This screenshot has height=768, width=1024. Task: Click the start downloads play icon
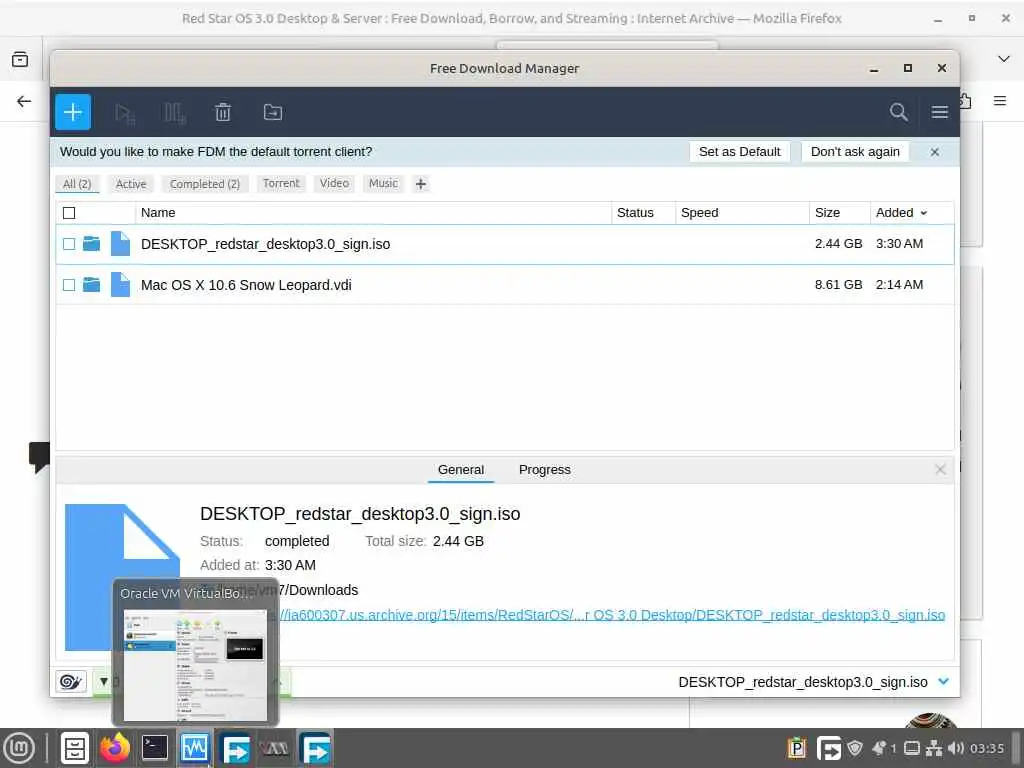coord(124,114)
